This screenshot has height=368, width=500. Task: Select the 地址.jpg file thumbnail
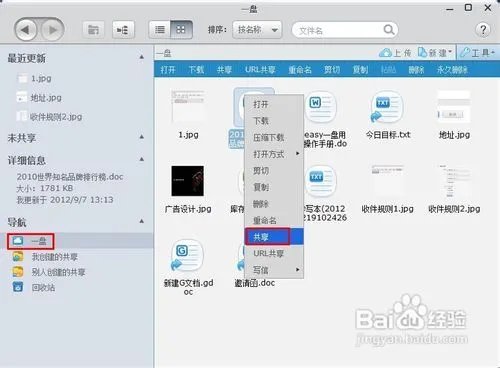tap(454, 107)
